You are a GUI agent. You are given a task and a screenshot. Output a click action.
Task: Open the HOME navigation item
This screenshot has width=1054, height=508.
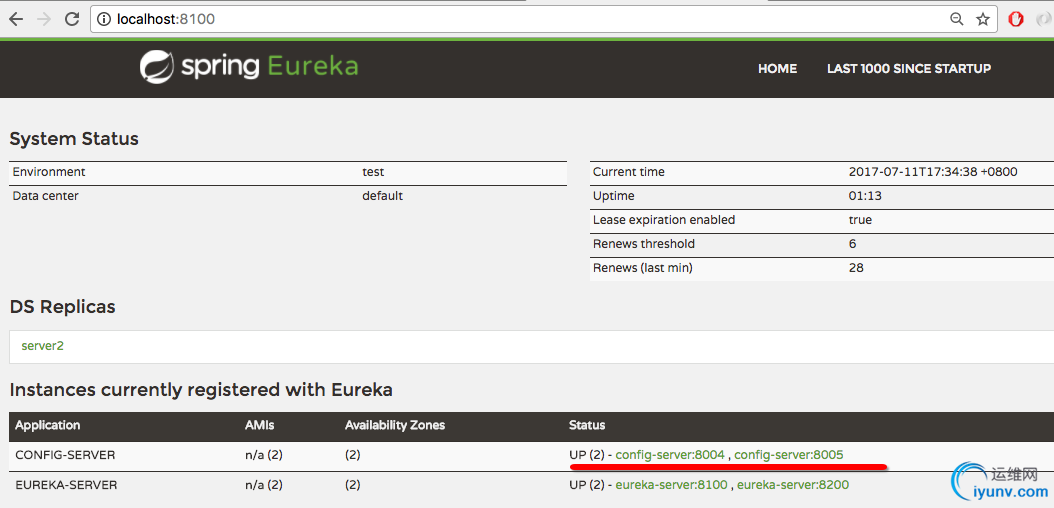pyautogui.click(x=777, y=69)
